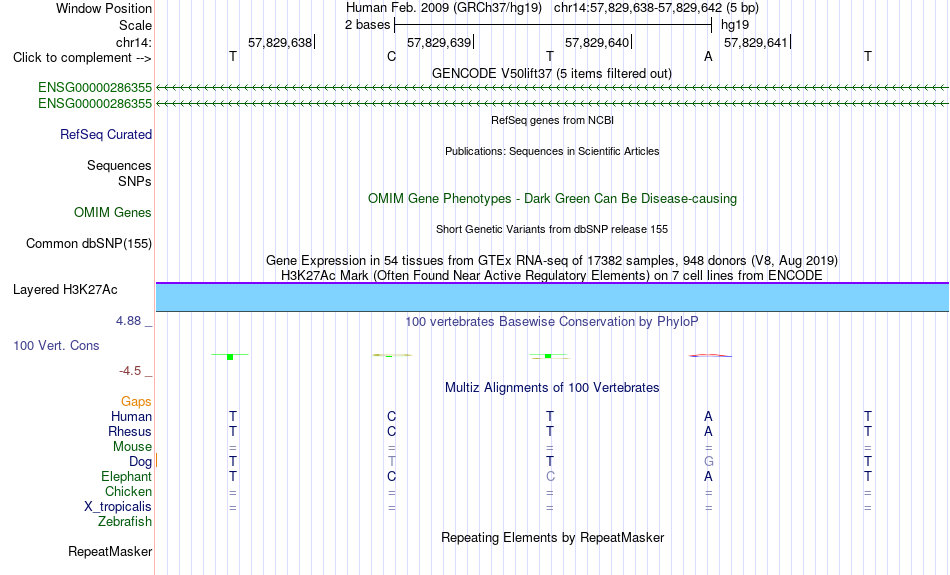Viewport: 950px width, 575px height.
Task: Select the Rhesus alignment row label
Action: click(130, 432)
